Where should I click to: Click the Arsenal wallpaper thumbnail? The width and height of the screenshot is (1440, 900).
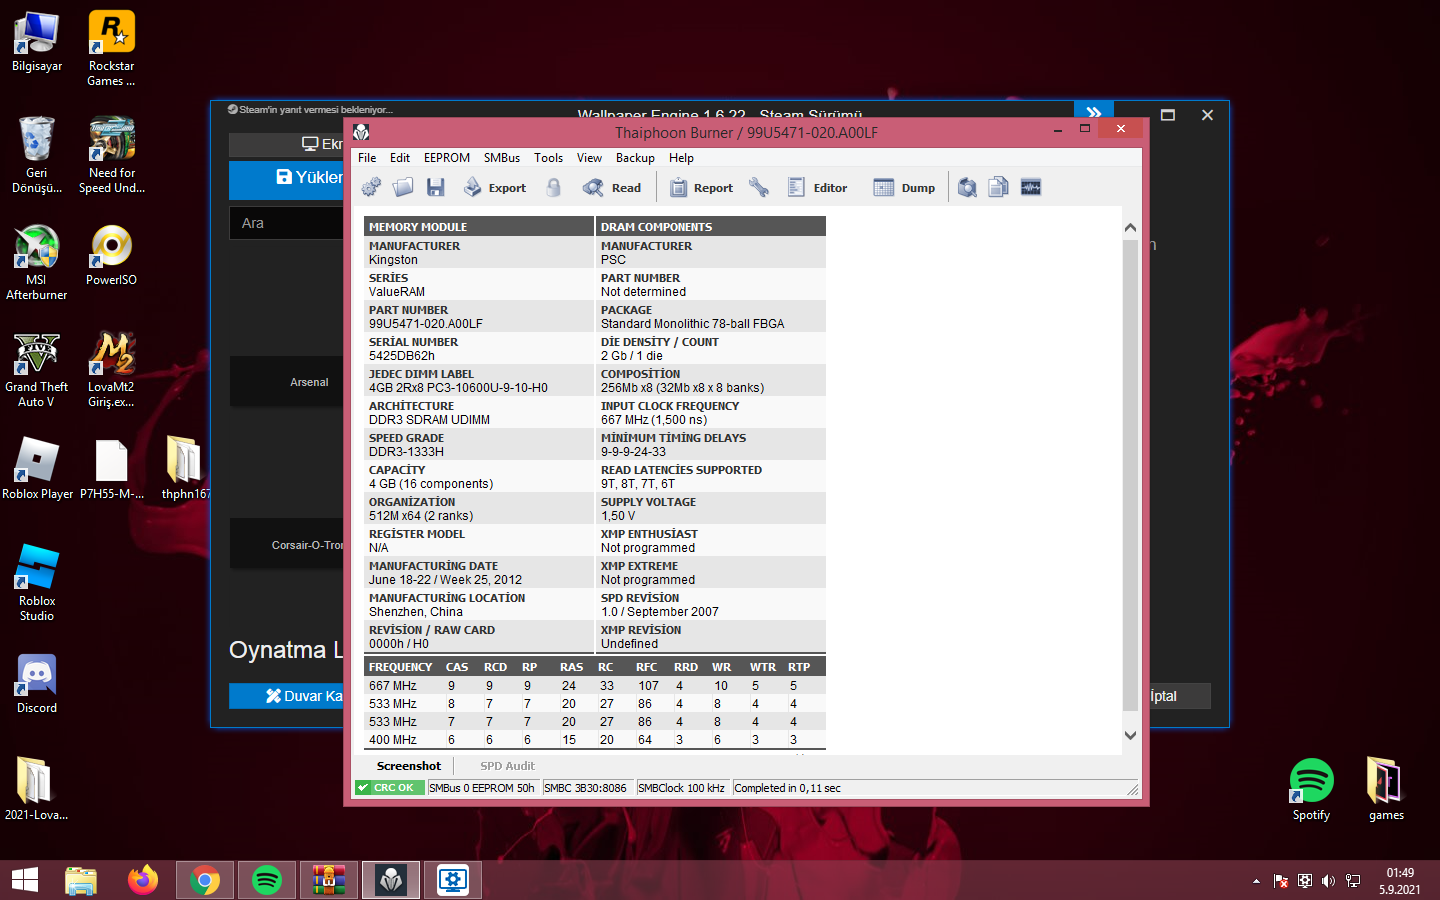(287, 382)
